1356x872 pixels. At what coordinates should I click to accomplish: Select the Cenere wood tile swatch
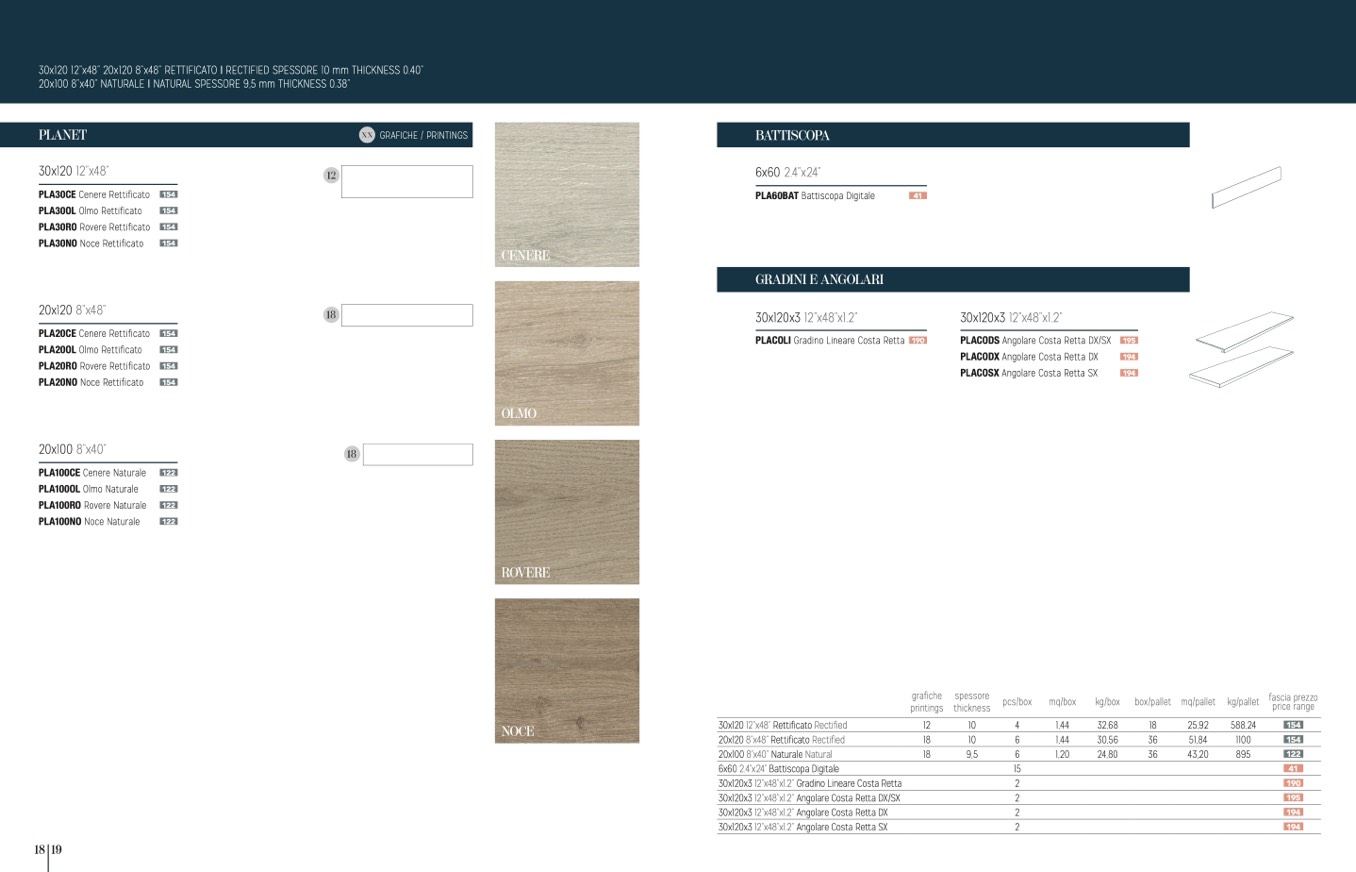(567, 194)
